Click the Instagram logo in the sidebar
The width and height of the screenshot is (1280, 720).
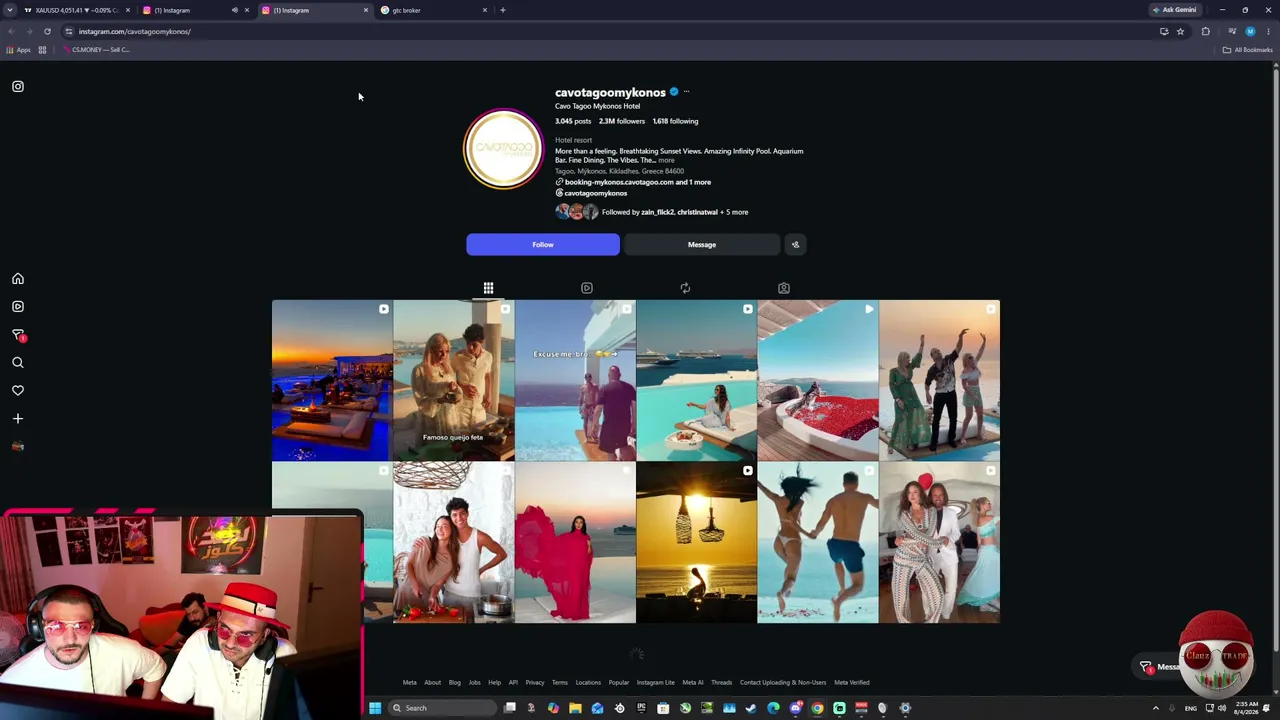click(18, 87)
